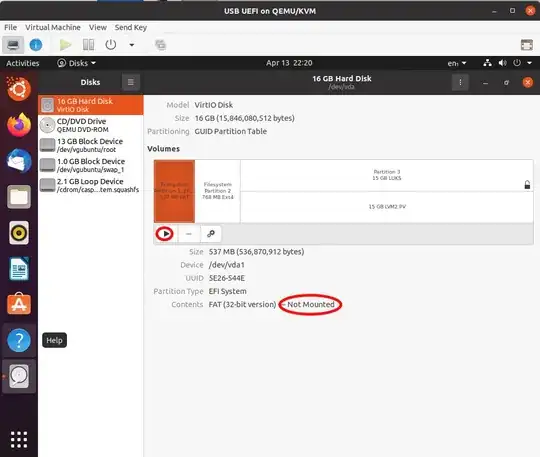Open Ubuntu Activities overview

point(23,63)
